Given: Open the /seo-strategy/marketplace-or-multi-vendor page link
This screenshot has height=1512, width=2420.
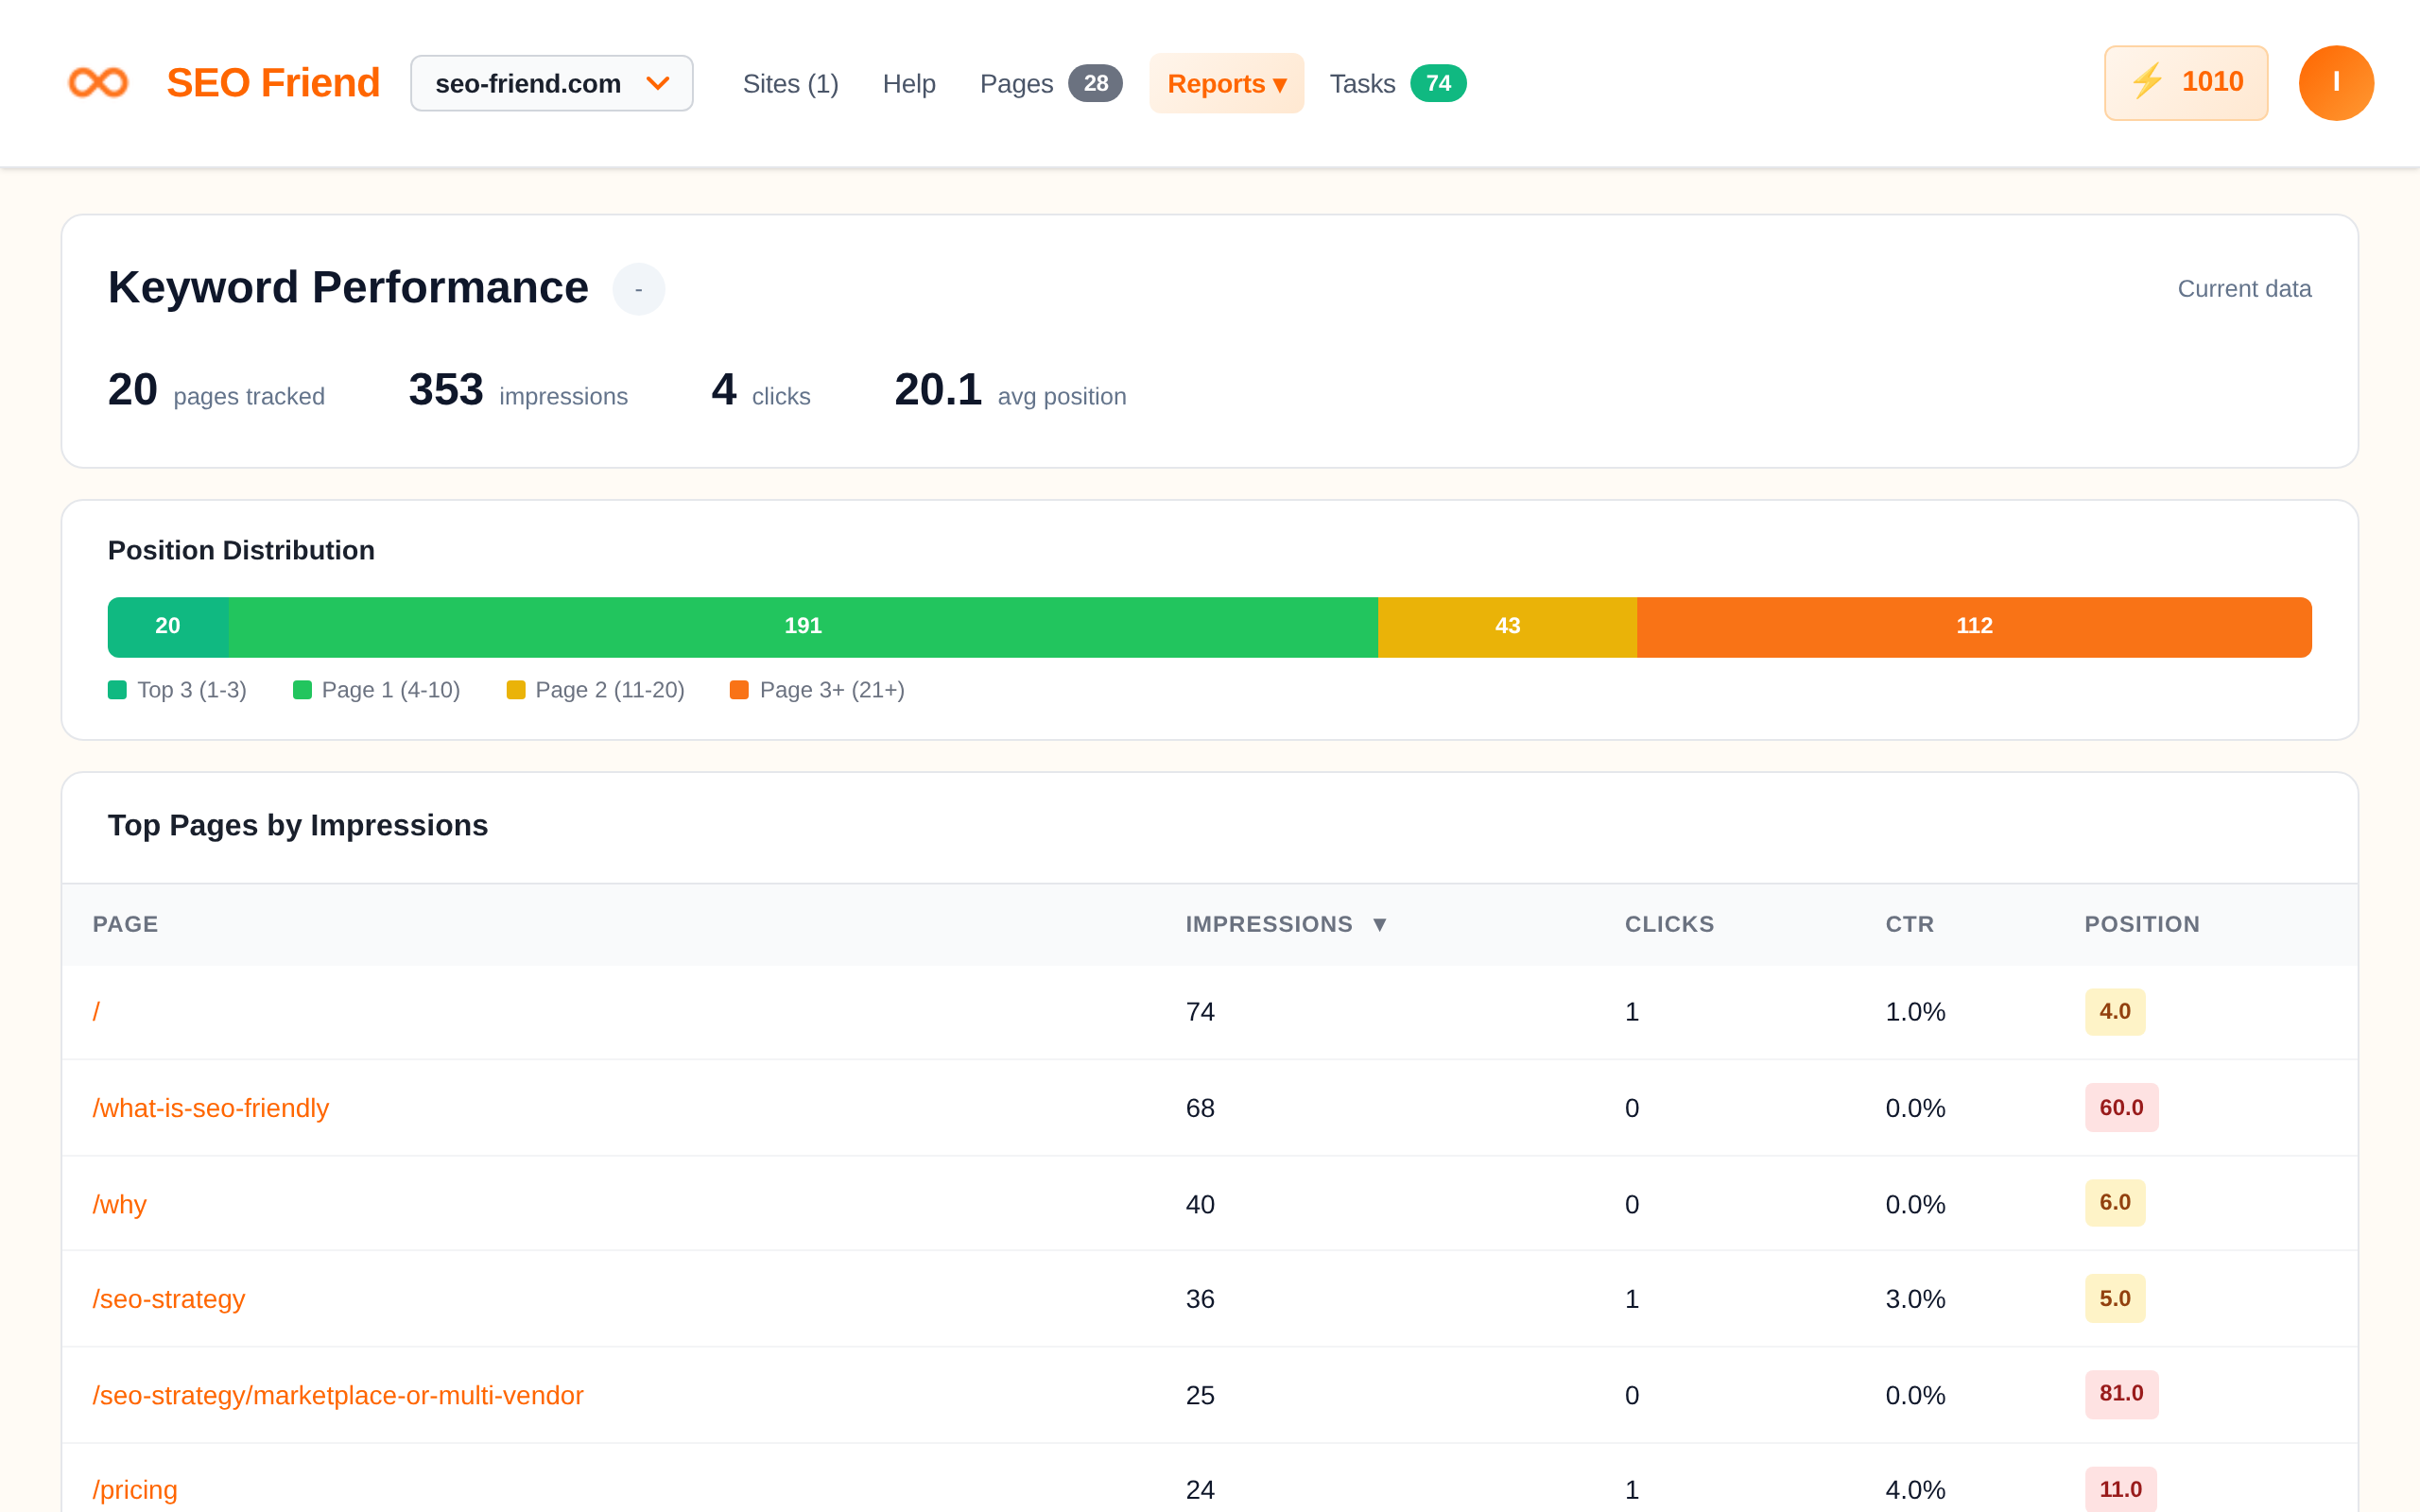Looking at the screenshot, I should 338,1395.
